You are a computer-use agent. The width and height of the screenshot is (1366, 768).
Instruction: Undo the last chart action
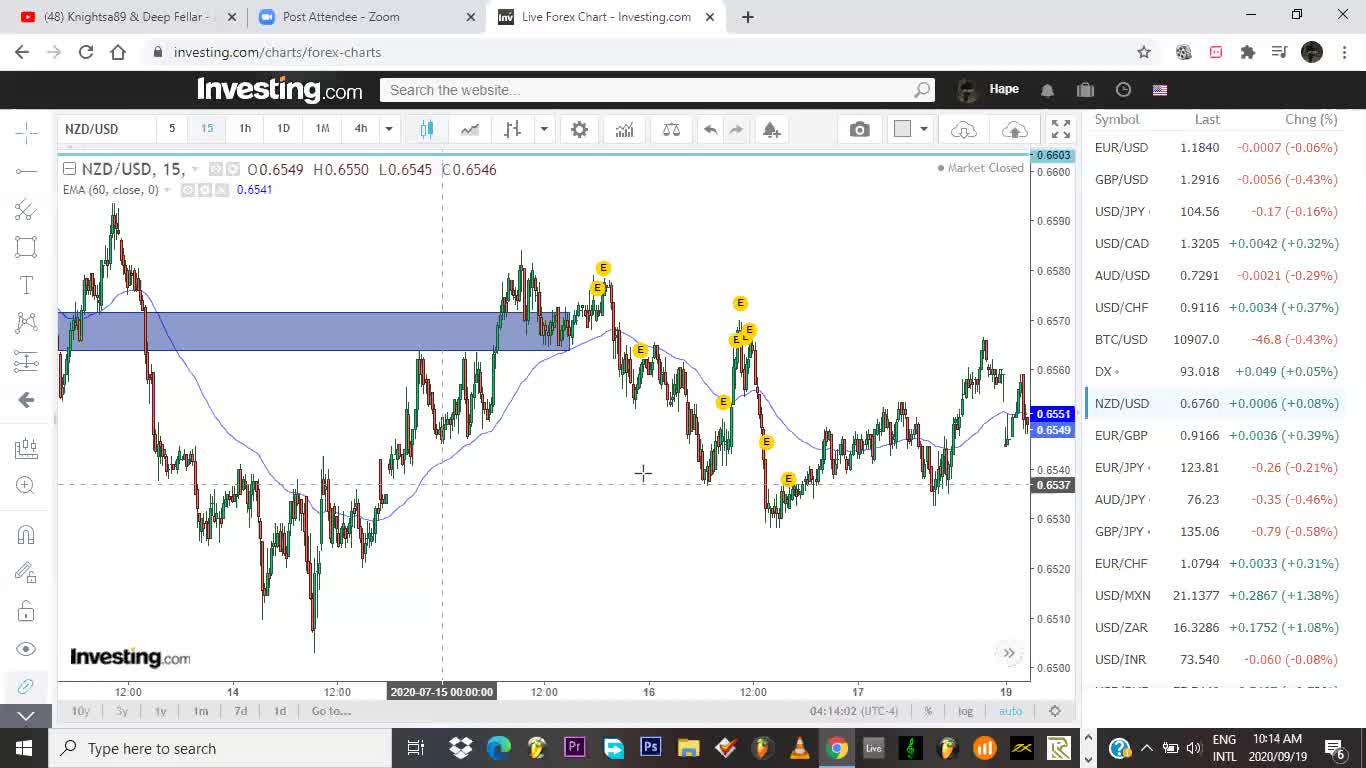point(710,129)
